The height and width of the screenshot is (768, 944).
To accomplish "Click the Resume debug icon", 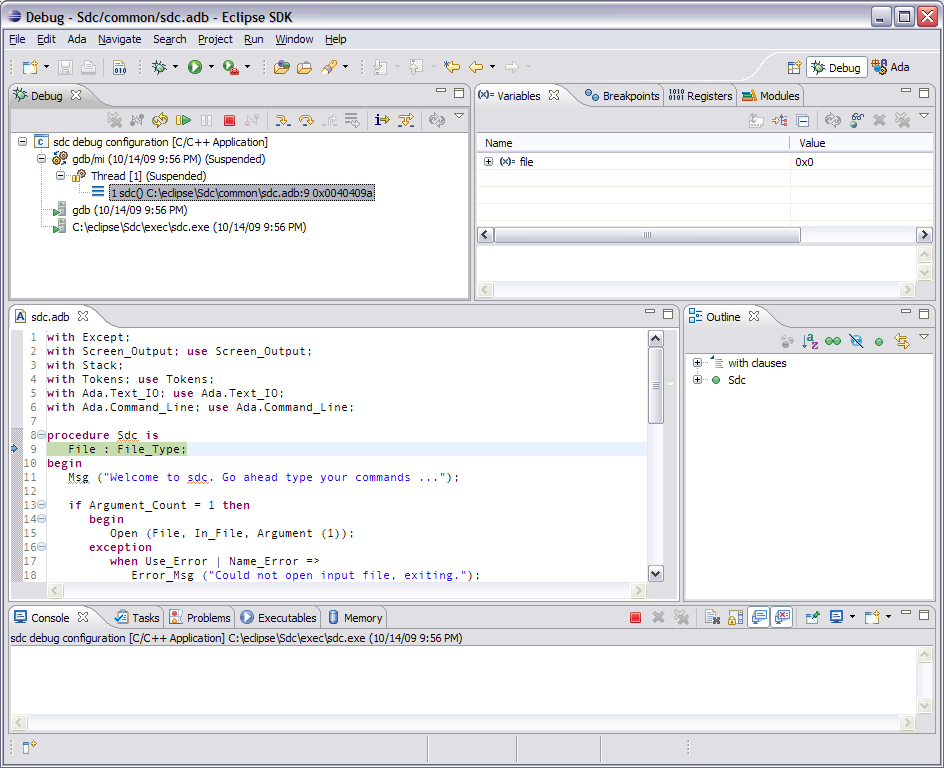I will point(183,120).
